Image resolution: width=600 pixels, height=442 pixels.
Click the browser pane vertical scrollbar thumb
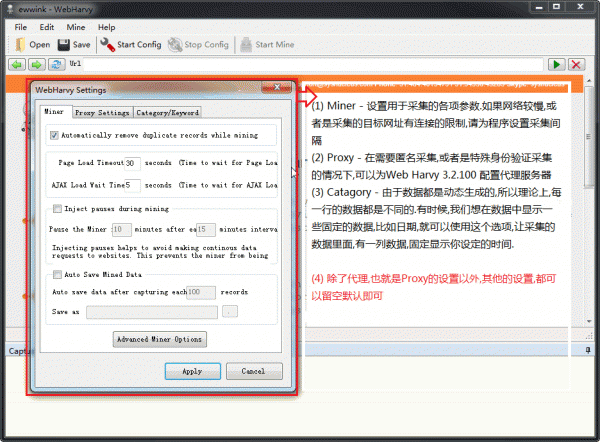pyautogui.click(x=589, y=137)
